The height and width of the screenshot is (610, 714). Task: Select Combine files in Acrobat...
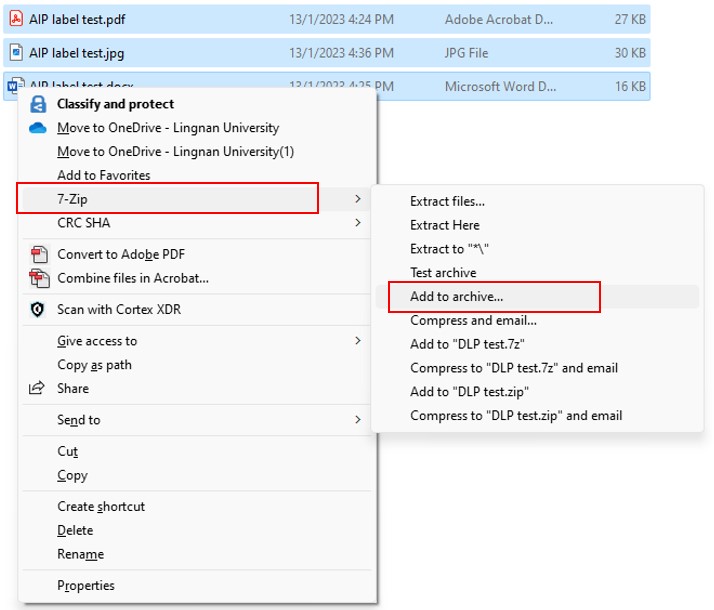coord(133,278)
